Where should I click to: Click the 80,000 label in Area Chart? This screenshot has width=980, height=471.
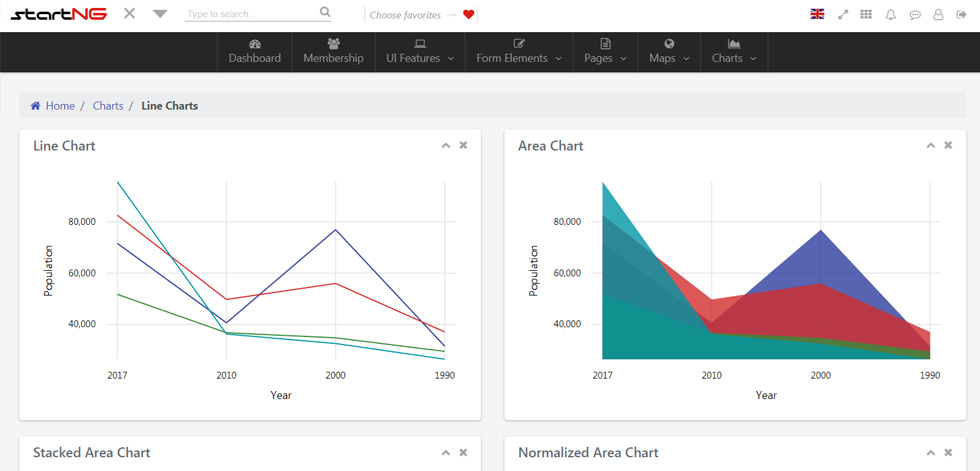pos(568,222)
